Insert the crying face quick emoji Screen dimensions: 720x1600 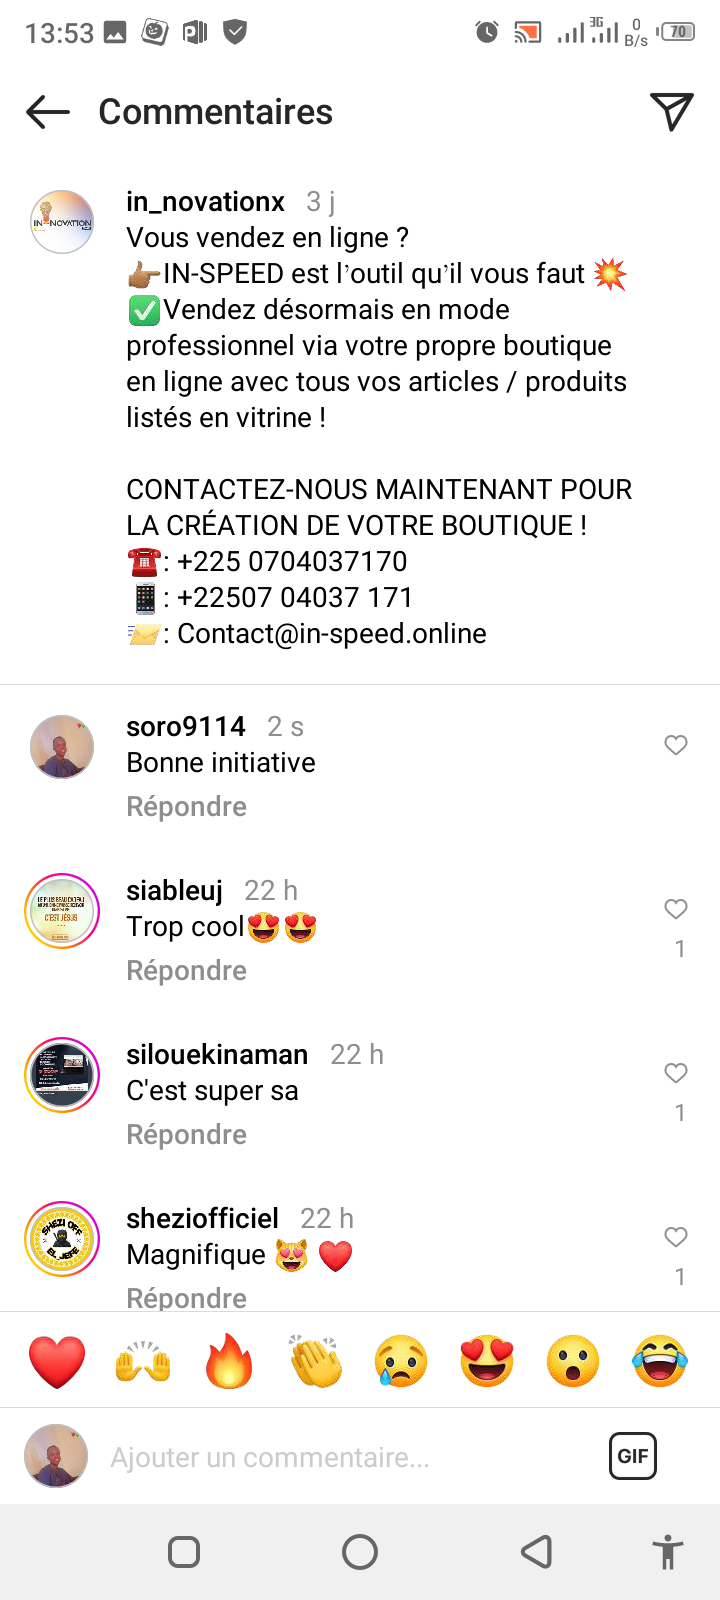coord(401,1361)
